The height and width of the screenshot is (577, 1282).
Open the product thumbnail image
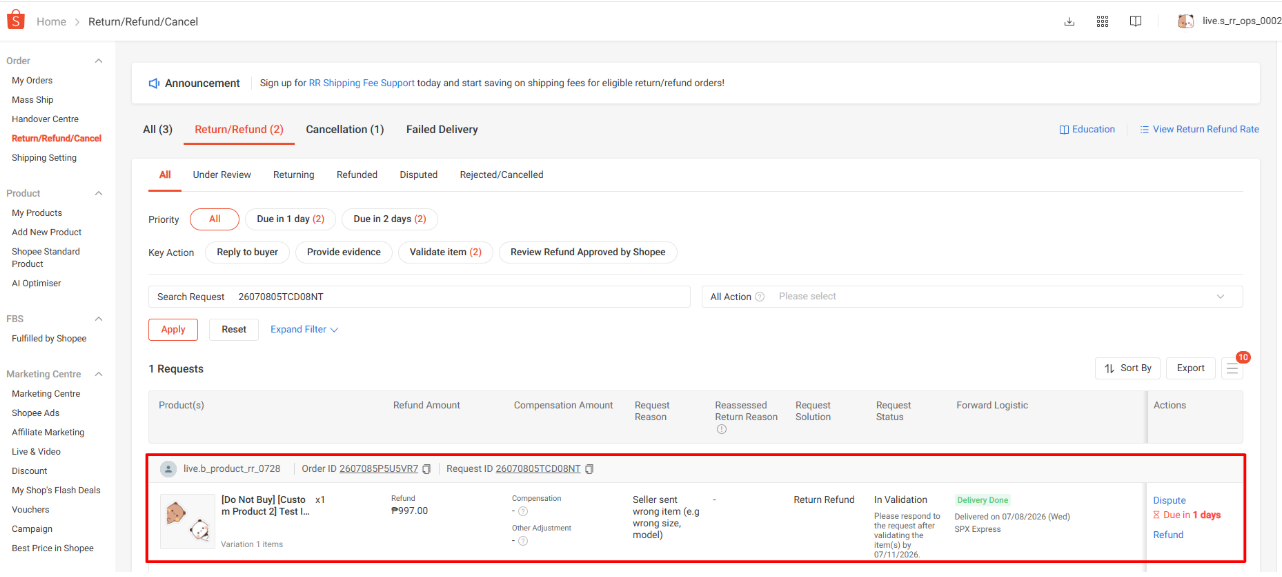pyautogui.click(x=188, y=521)
